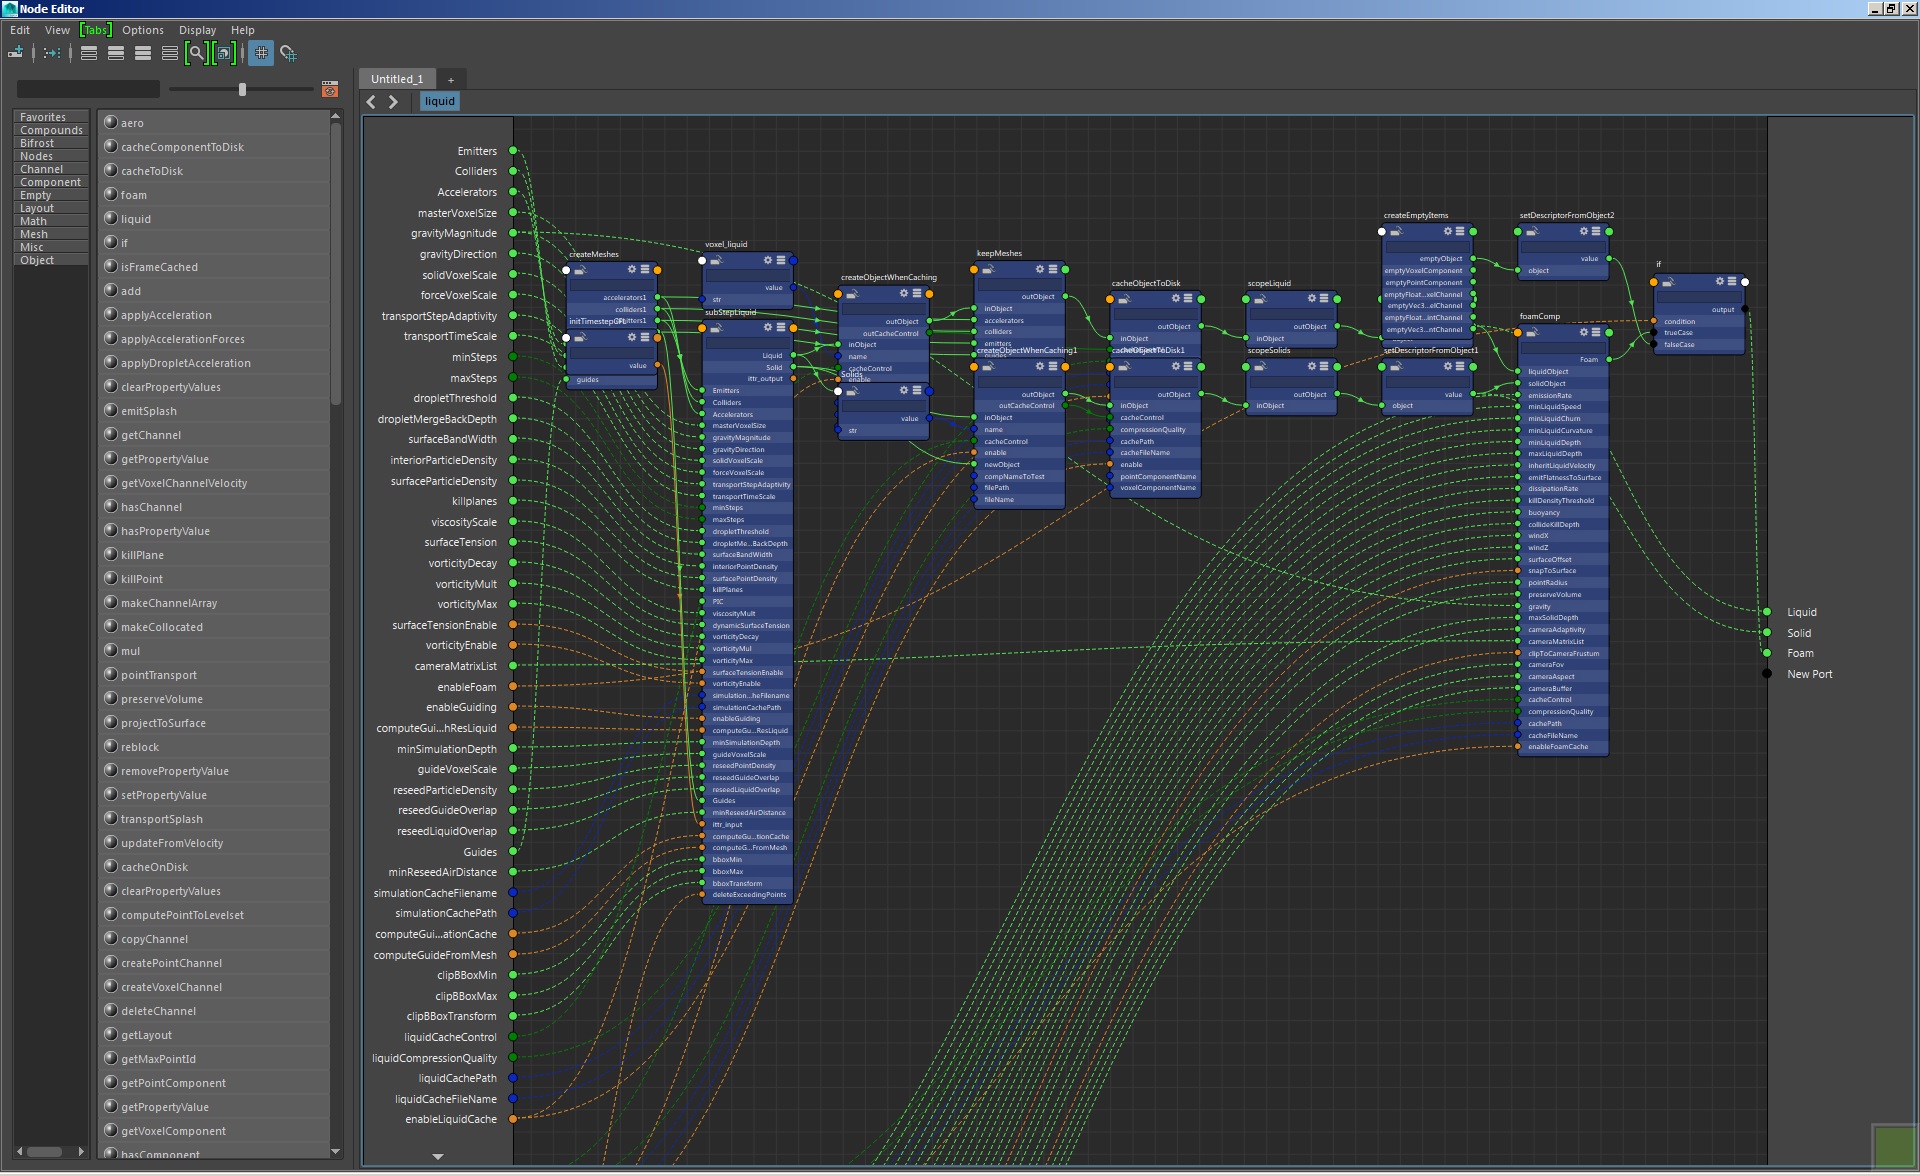Select the applyAcceleration node in list
Viewport: 1920px width, 1176px height.
click(x=166, y=315)
